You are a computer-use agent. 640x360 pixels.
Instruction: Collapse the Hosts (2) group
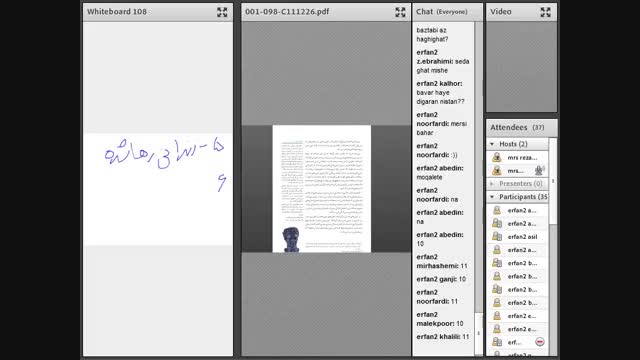coord(492,144)
